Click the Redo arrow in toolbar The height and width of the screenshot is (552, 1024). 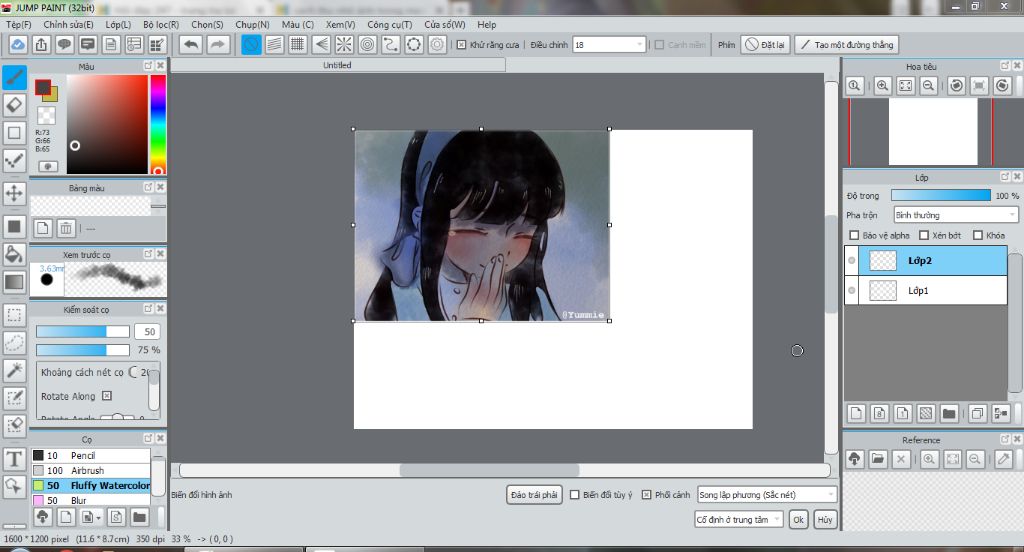[x=217, y=44]
